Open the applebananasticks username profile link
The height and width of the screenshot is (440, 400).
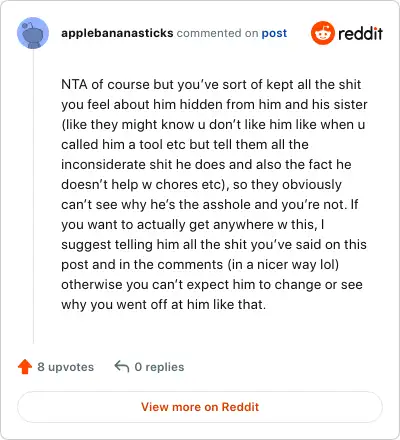(117, 33)
